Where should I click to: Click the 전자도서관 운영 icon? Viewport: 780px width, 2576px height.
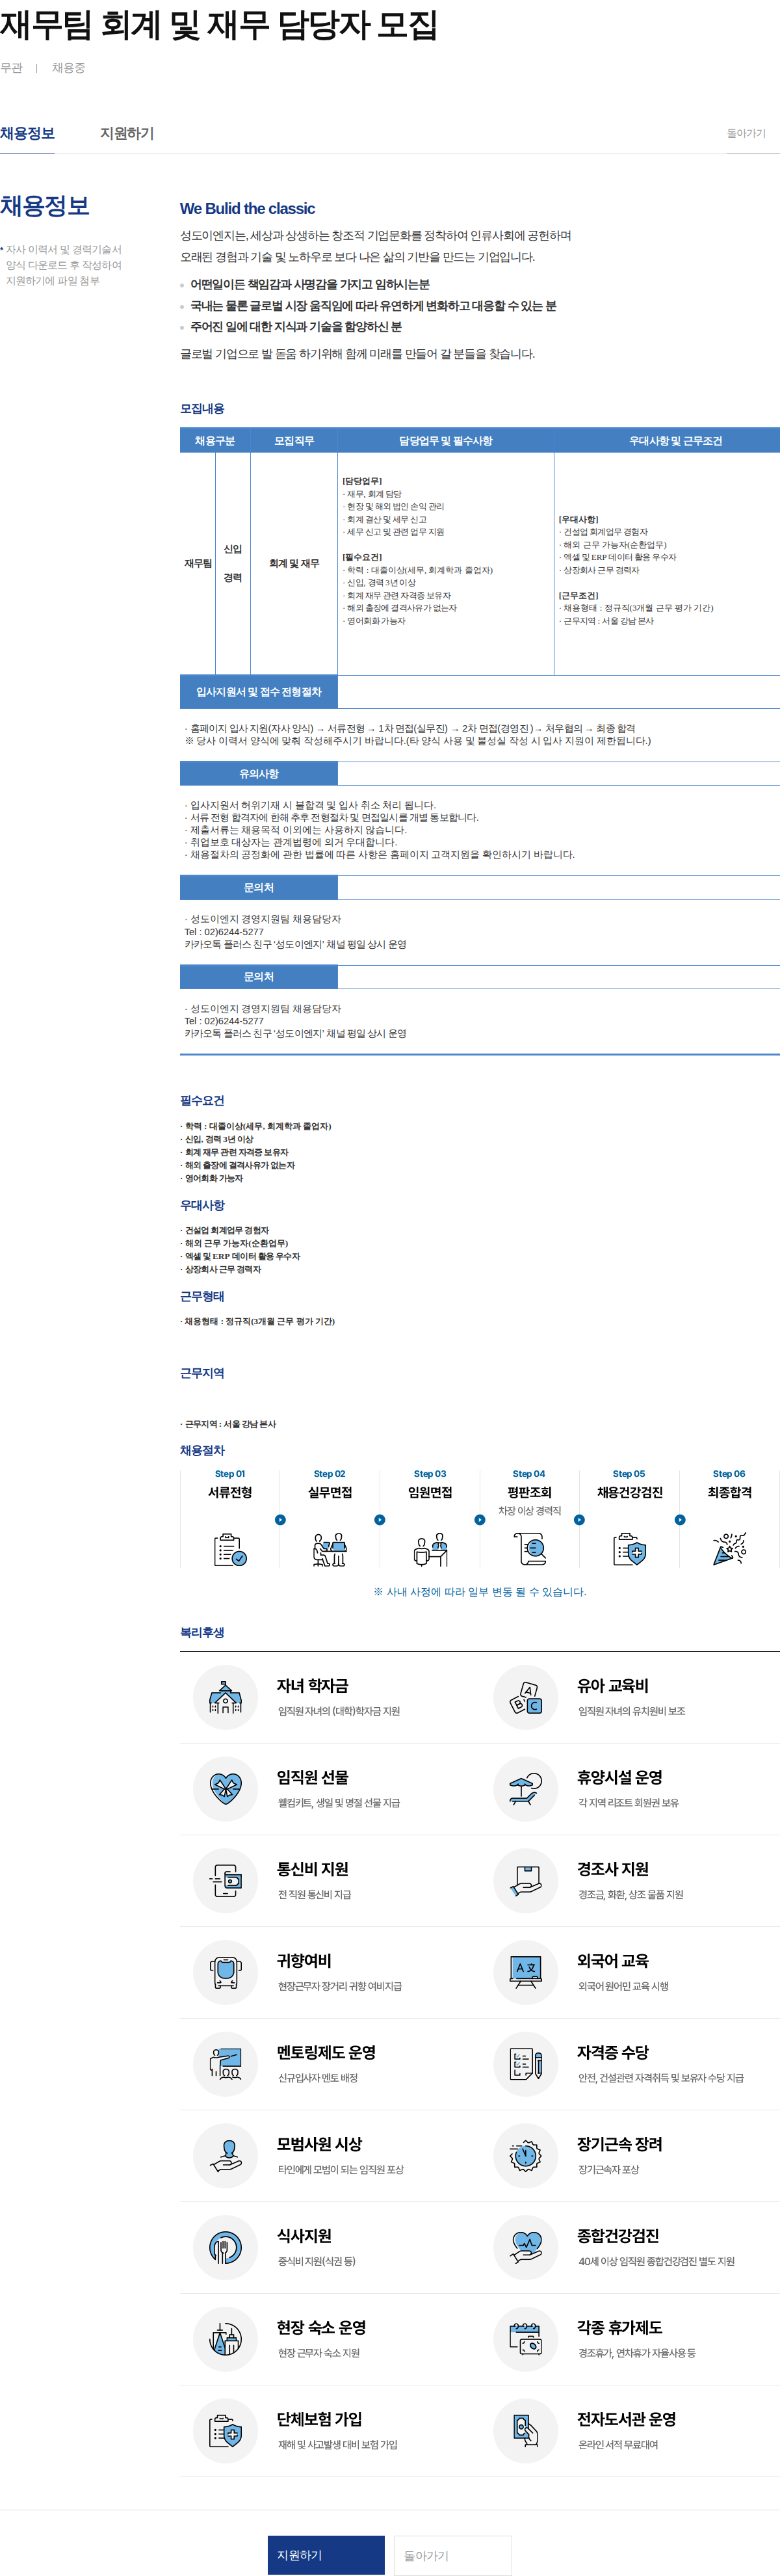point(526,2431)
